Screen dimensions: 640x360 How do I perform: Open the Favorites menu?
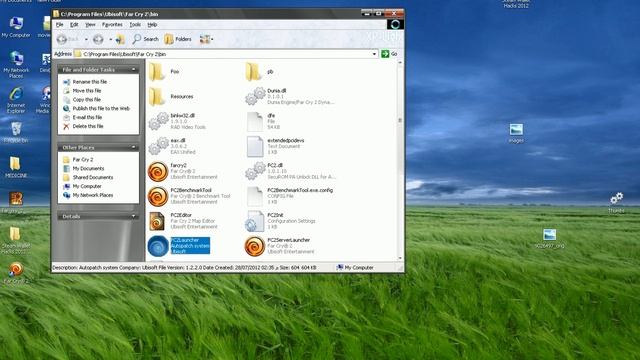tap(112, 25)
